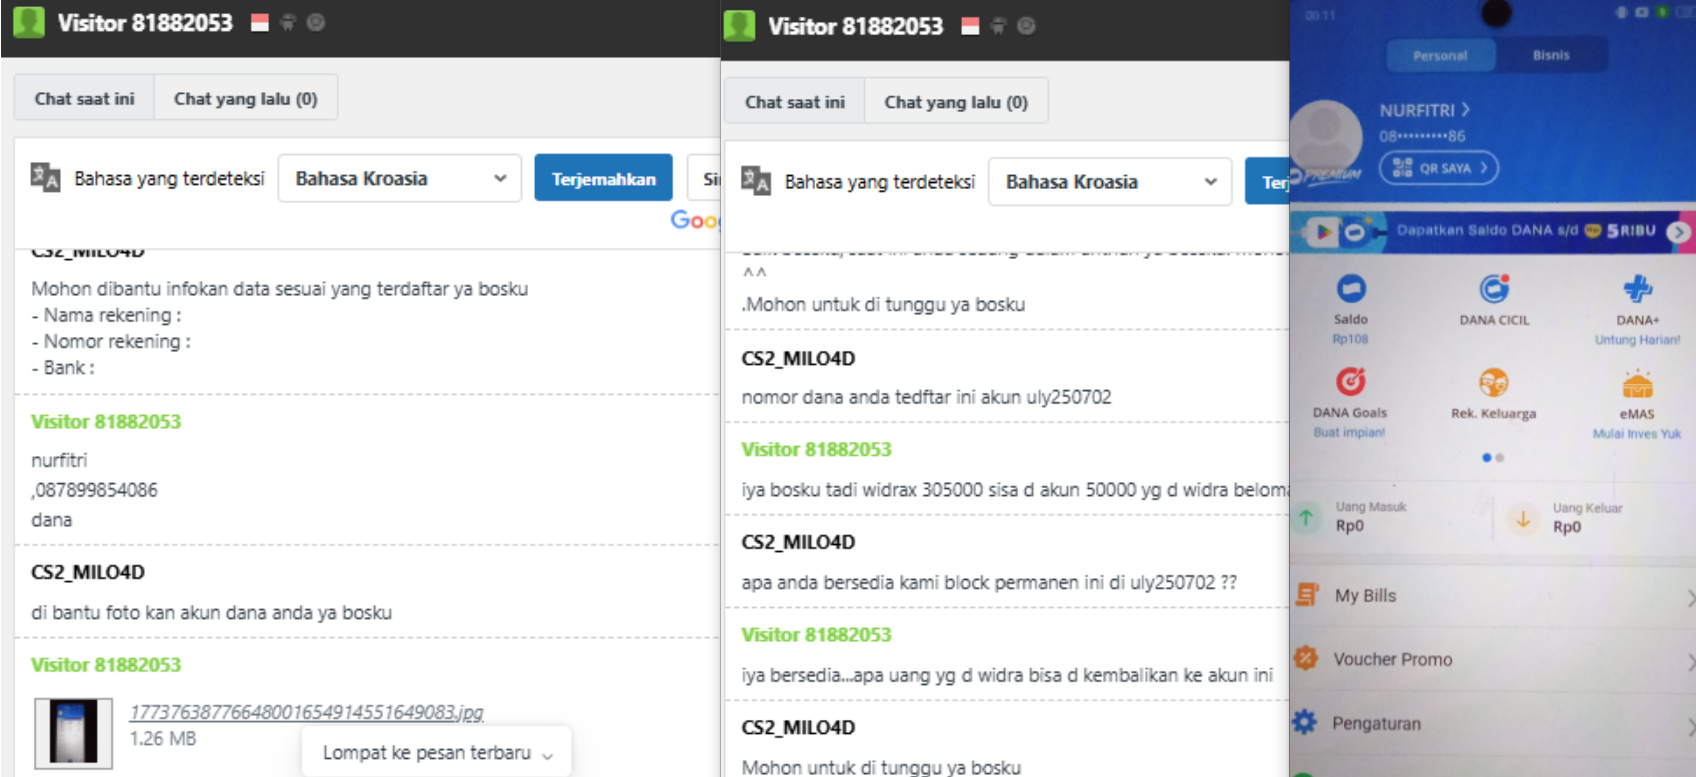Click the Voucher Promo icon
Image resolution: width=1696 pixels, height=777 pixels.
point(1306,658)
